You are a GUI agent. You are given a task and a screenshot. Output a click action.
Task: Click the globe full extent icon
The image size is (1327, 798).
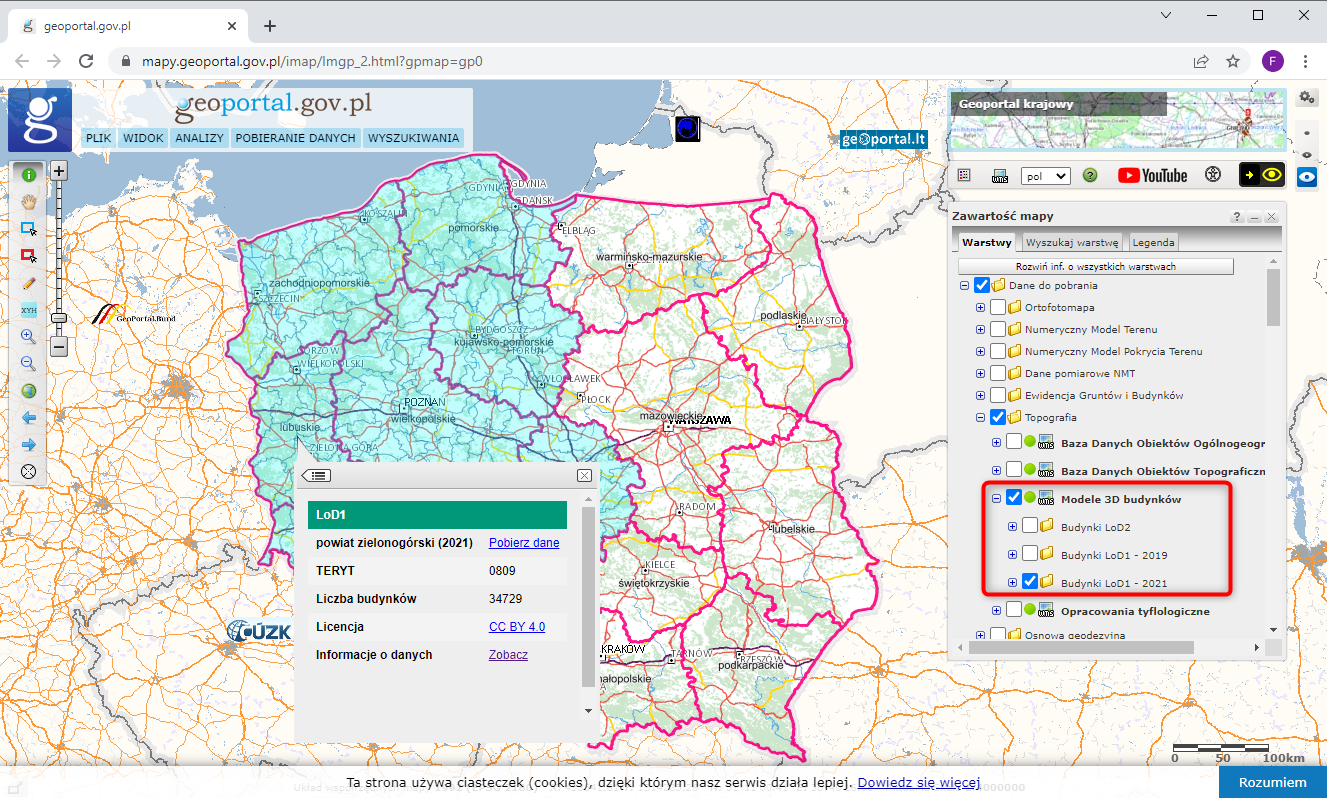[x=29, y=390]
